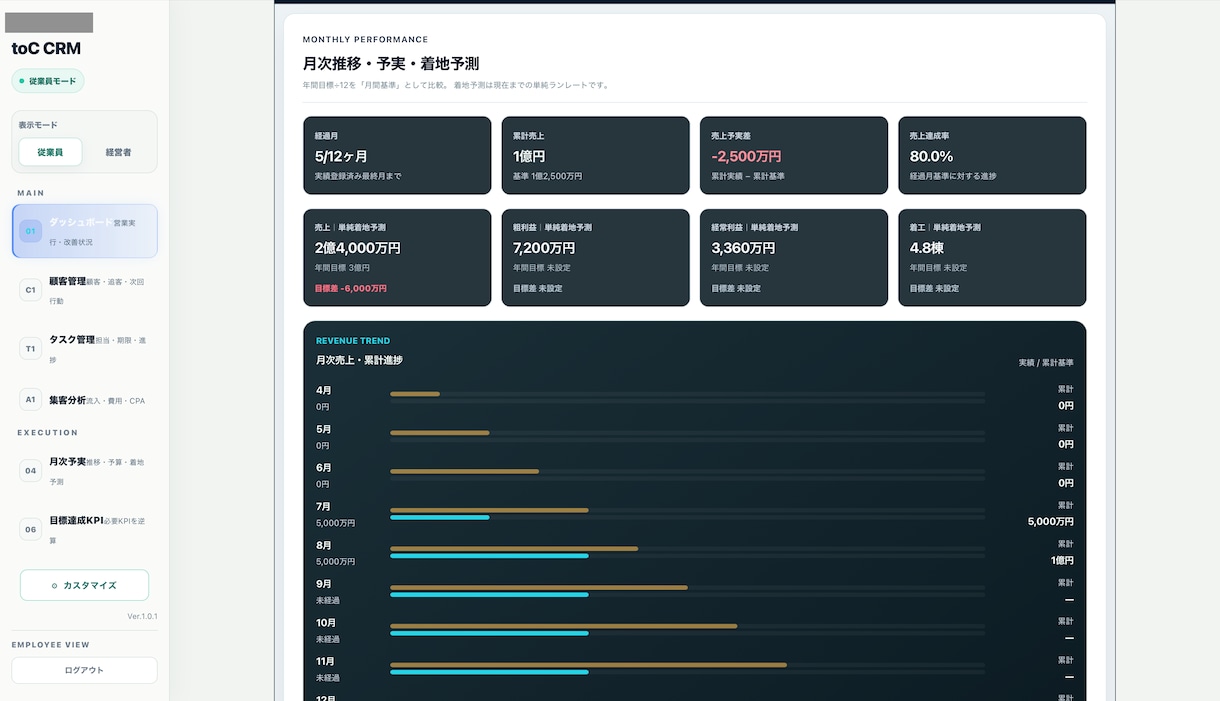Image resolution: width=1220 pixels, height=701 pixels.
Task: Click the 8月 cyan actual bar
Action: coord(489,555)
